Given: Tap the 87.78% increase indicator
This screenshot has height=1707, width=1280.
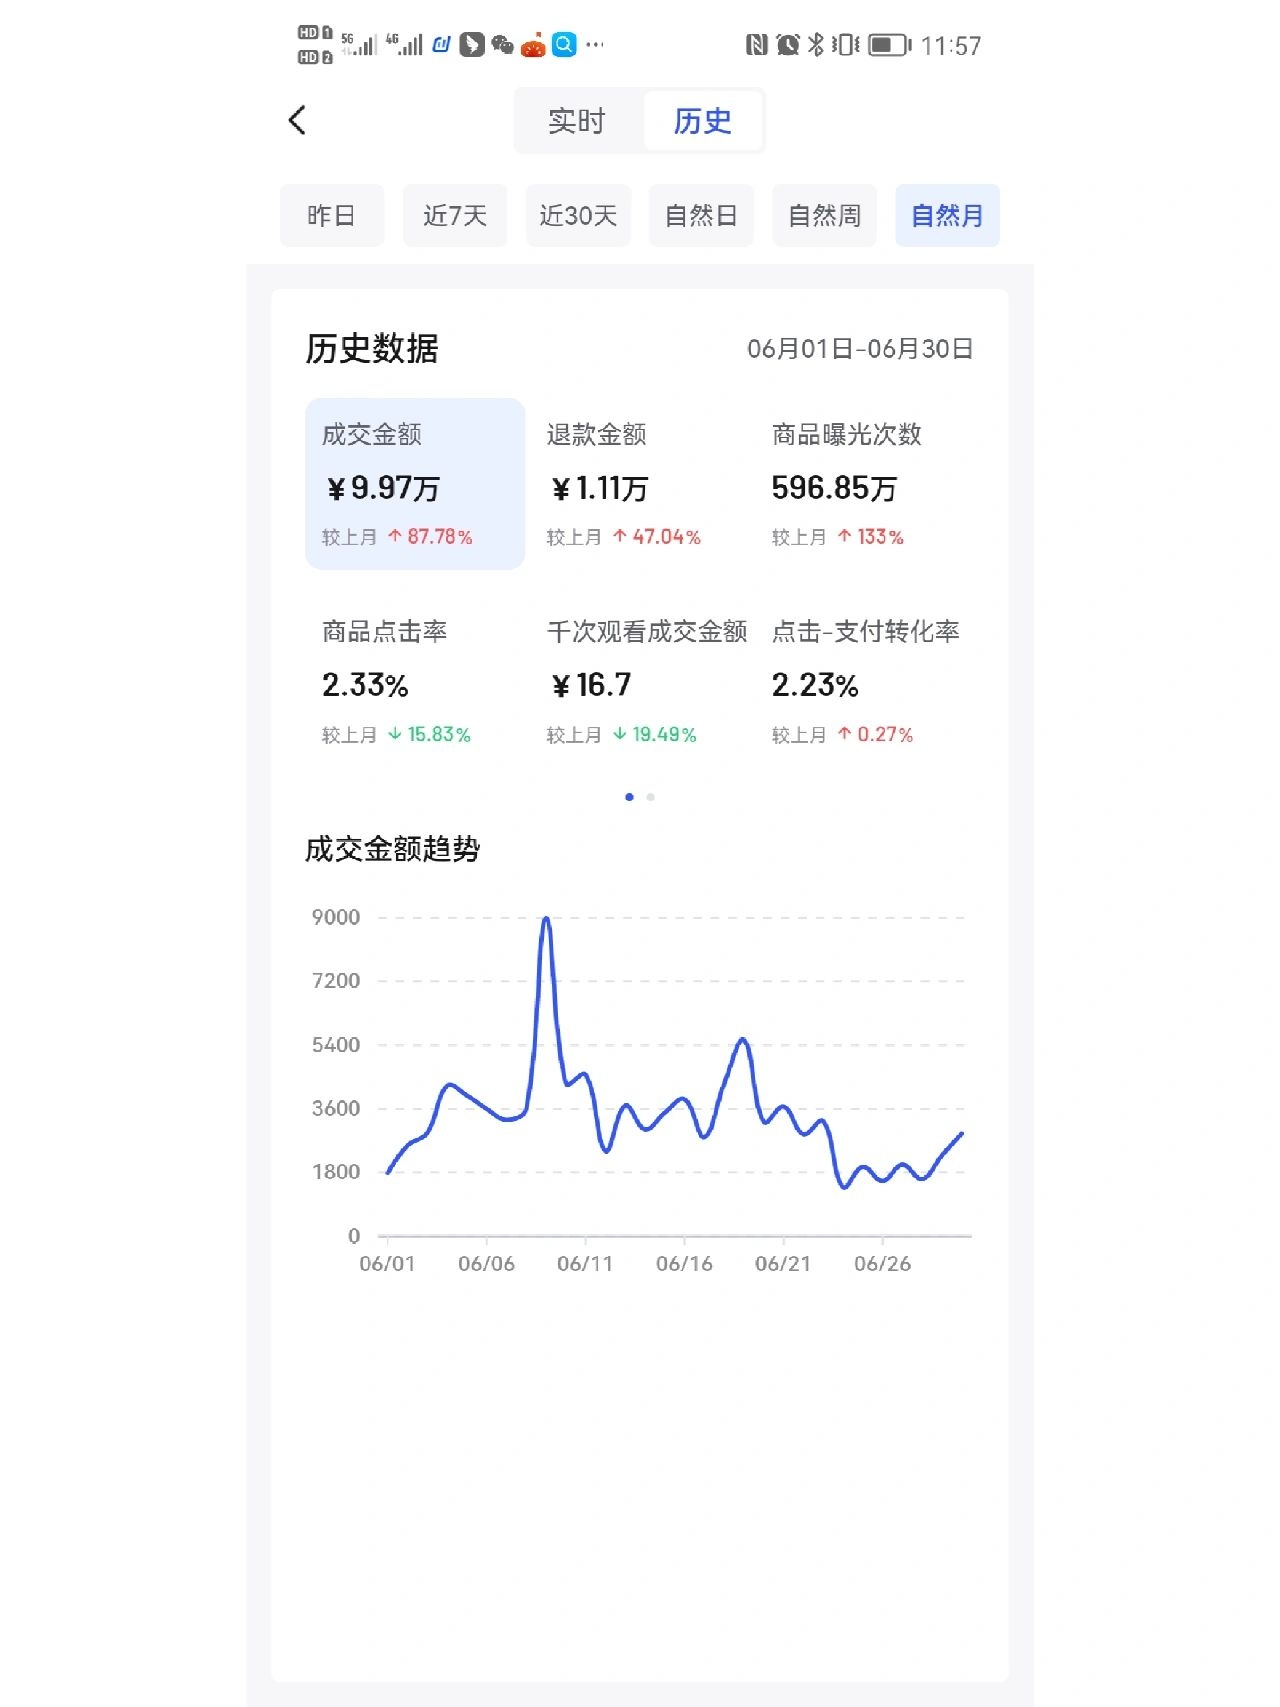Looking at the screenshot, I should tap(430, 537).
